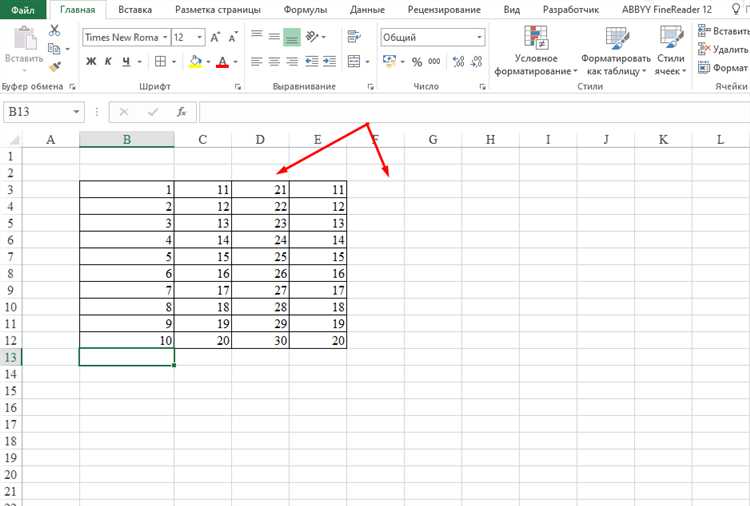Apply percent style format

pyautogui.click(x=417, y=62)
